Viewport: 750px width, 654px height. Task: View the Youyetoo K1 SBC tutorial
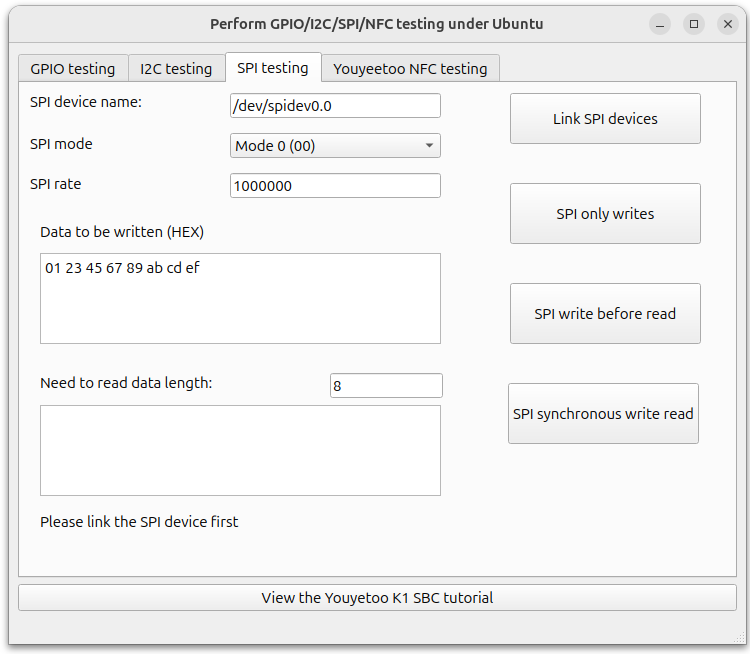[377, 598]
